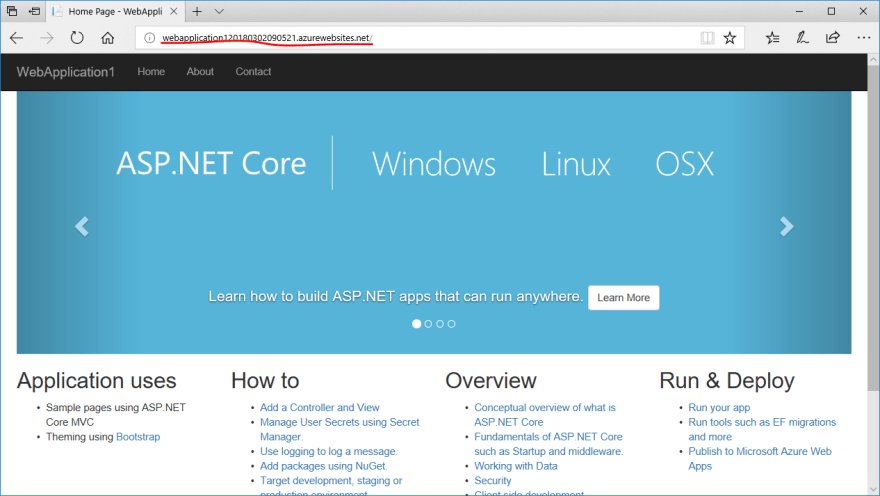Open the new tab plus button
This screenshot has height=496, width=880.
click(x=197, y=11)
